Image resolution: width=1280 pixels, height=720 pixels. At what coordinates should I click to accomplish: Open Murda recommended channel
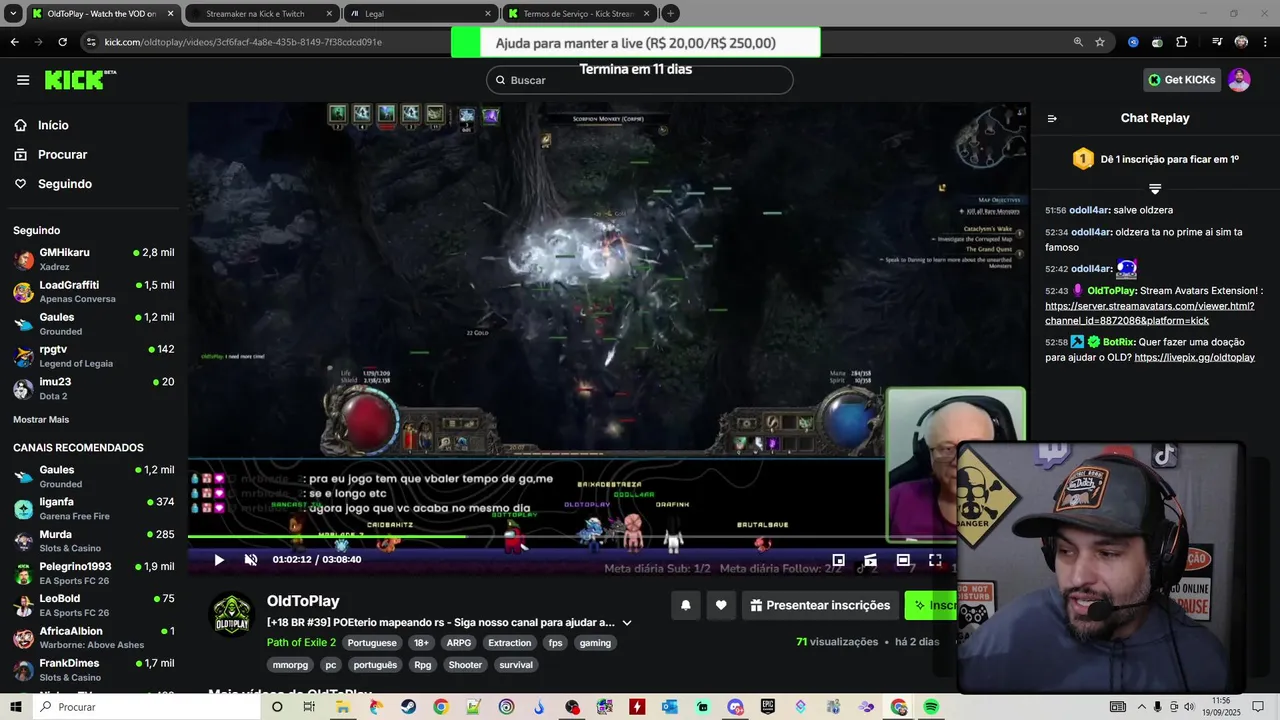(x=94, y=541)
